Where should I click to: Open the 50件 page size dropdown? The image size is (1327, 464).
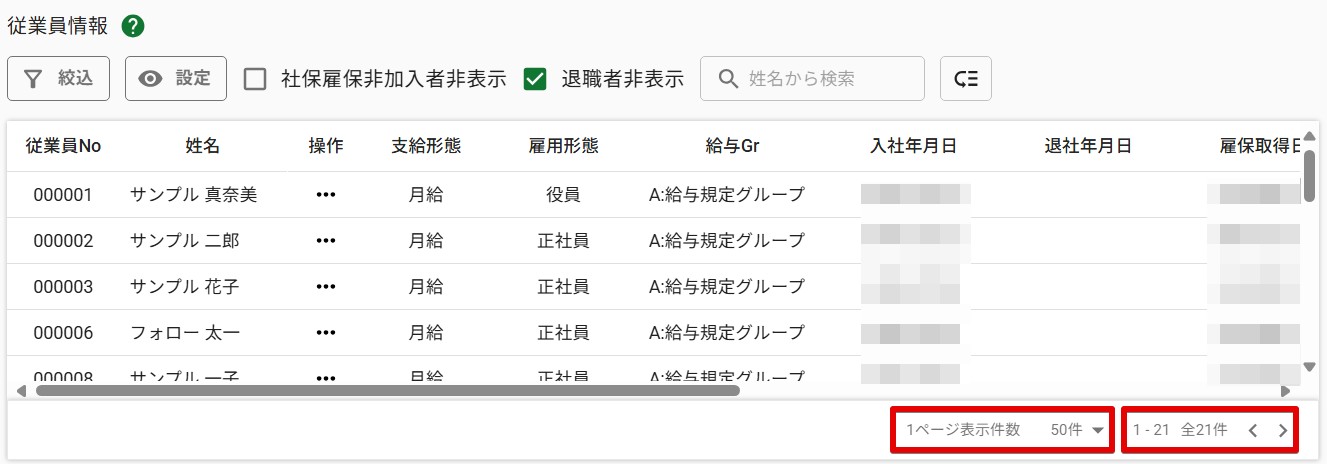[1079, 430]
